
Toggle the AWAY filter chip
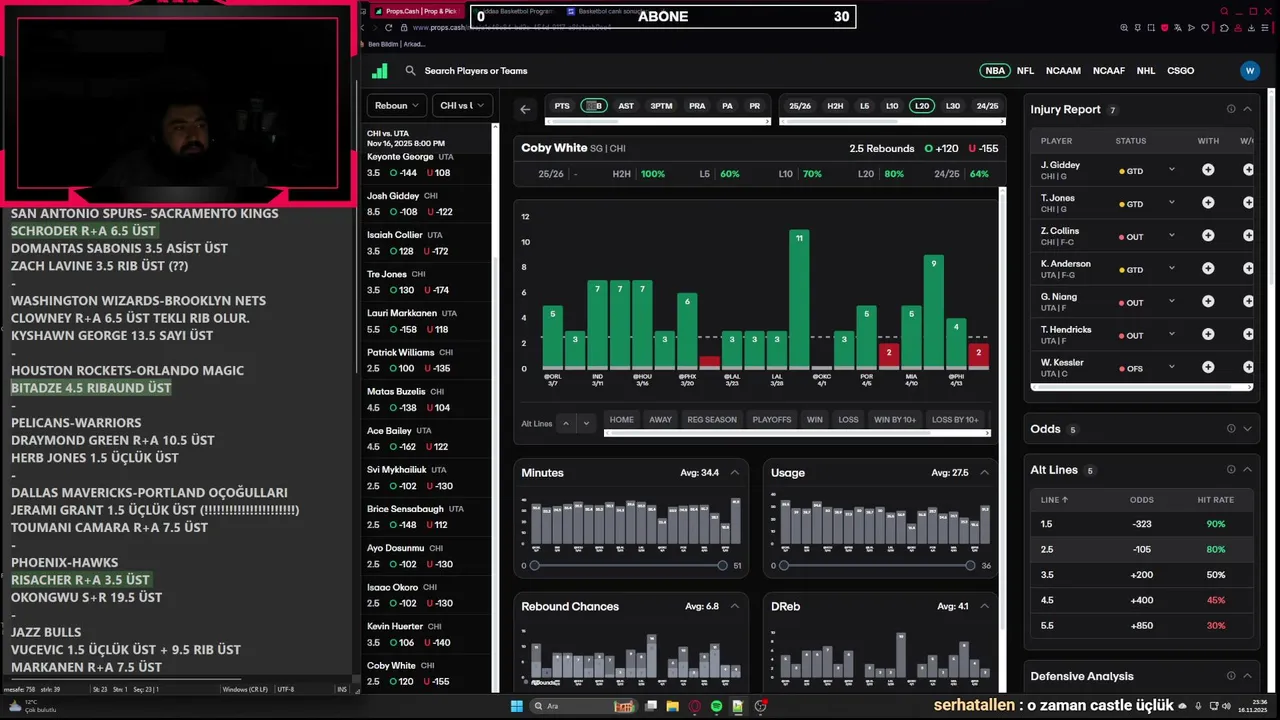(x=660, y=420)
